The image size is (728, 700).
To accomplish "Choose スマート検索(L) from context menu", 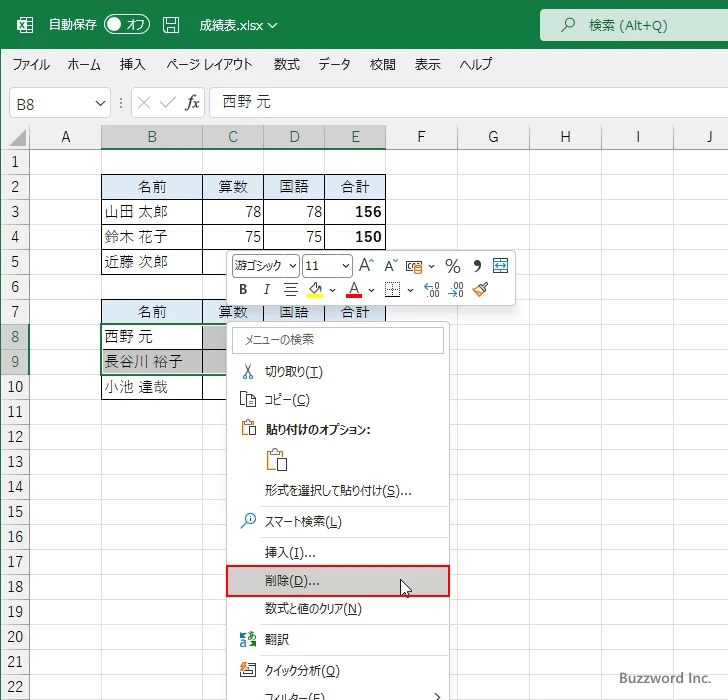I will tap(338, 522).
